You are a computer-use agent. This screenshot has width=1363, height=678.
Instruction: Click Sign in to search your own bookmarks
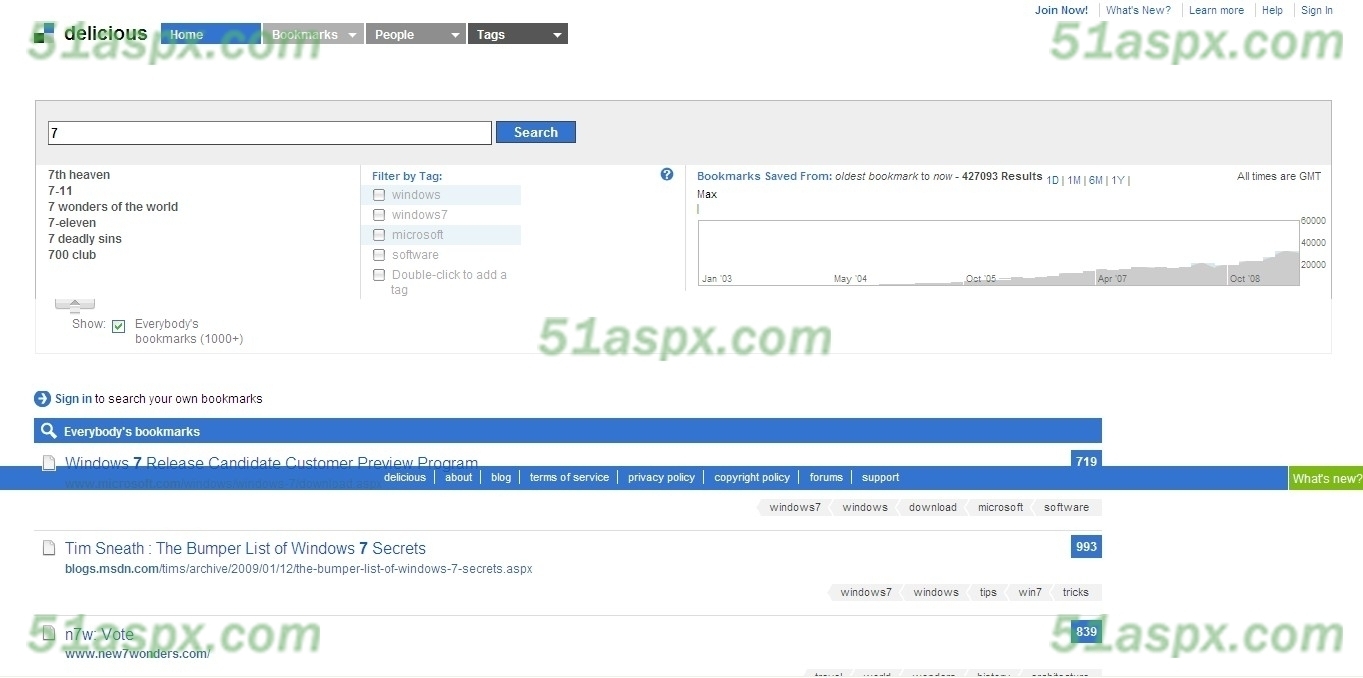point(73,399)
